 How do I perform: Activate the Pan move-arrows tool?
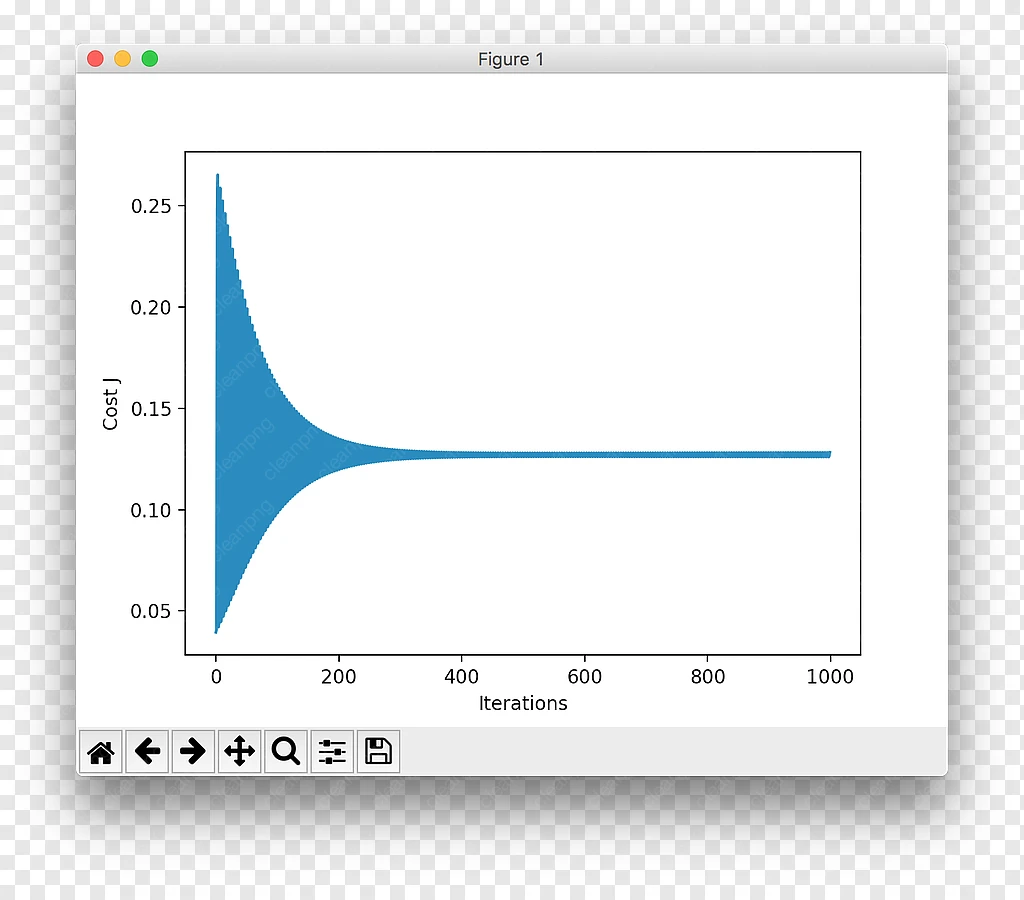point(240,751)
